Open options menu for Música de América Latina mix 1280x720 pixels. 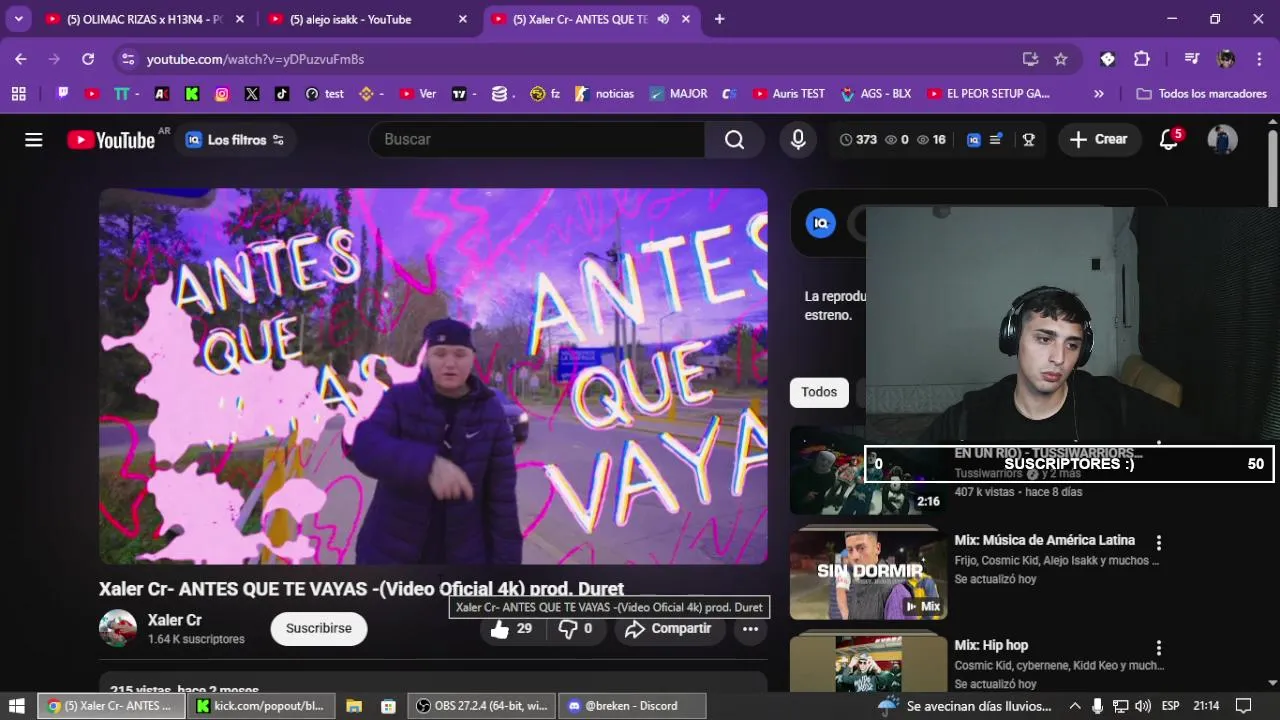(1159, 543)
